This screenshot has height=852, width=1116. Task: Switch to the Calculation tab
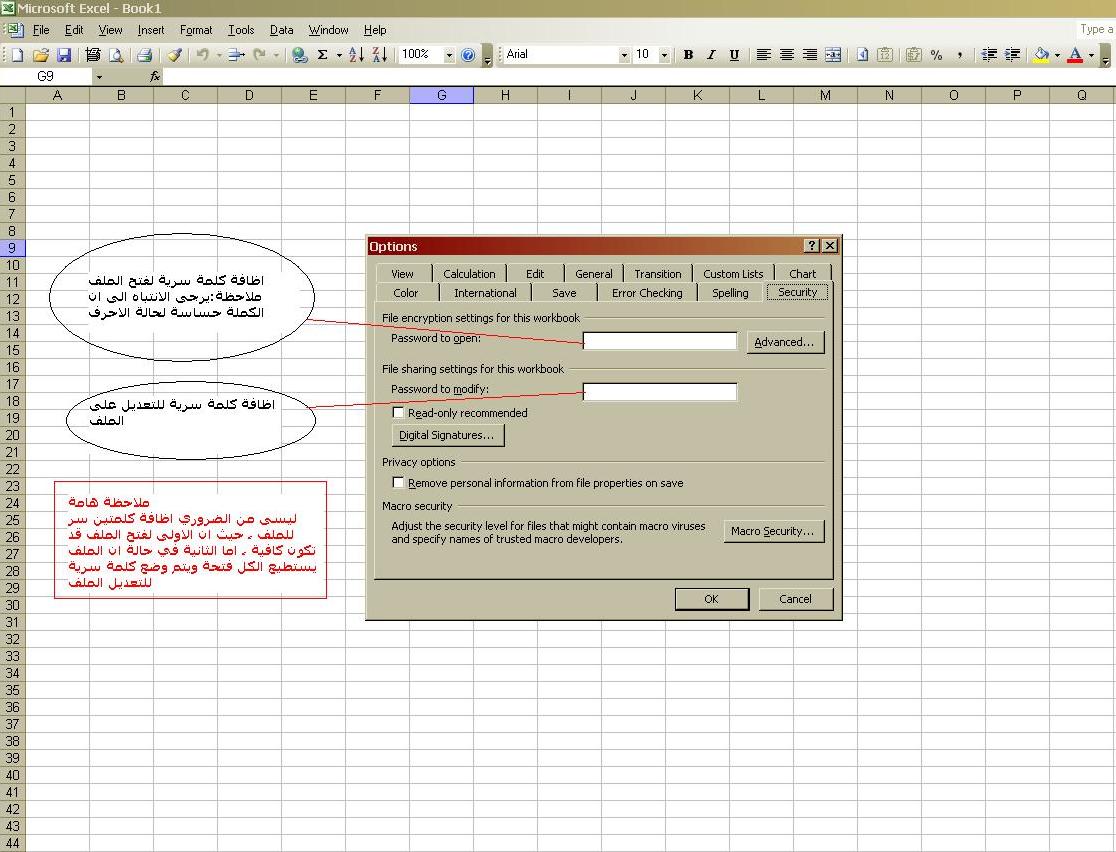(469, 273)
